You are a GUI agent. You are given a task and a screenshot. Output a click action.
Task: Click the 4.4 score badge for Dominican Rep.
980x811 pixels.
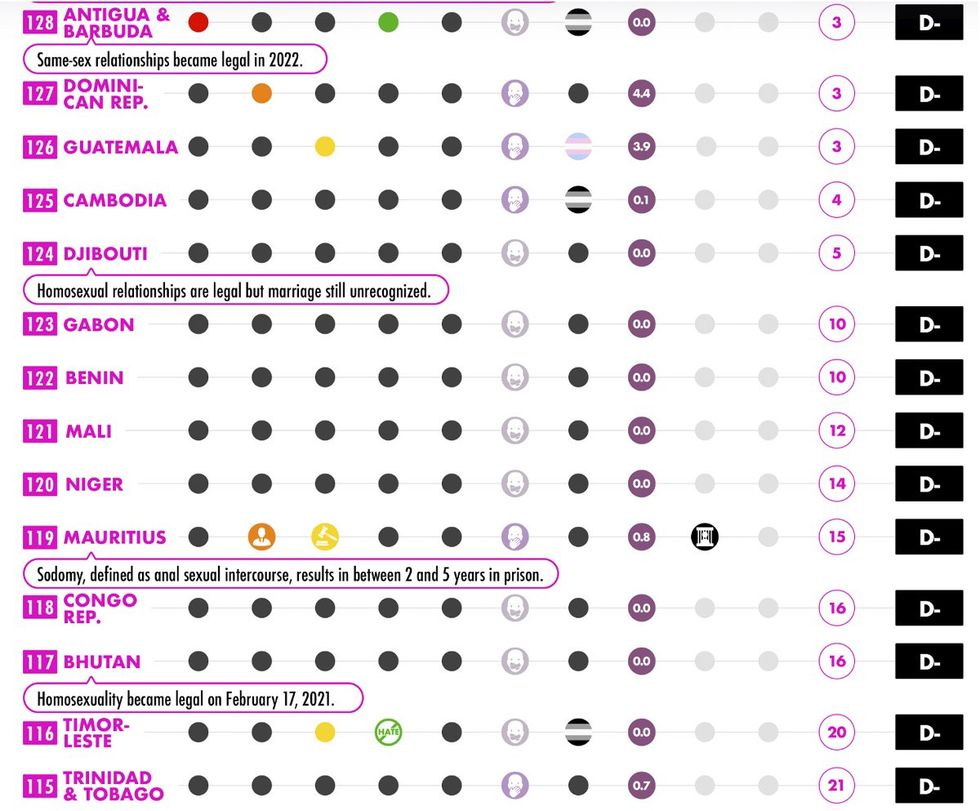(x=641, y=94)
